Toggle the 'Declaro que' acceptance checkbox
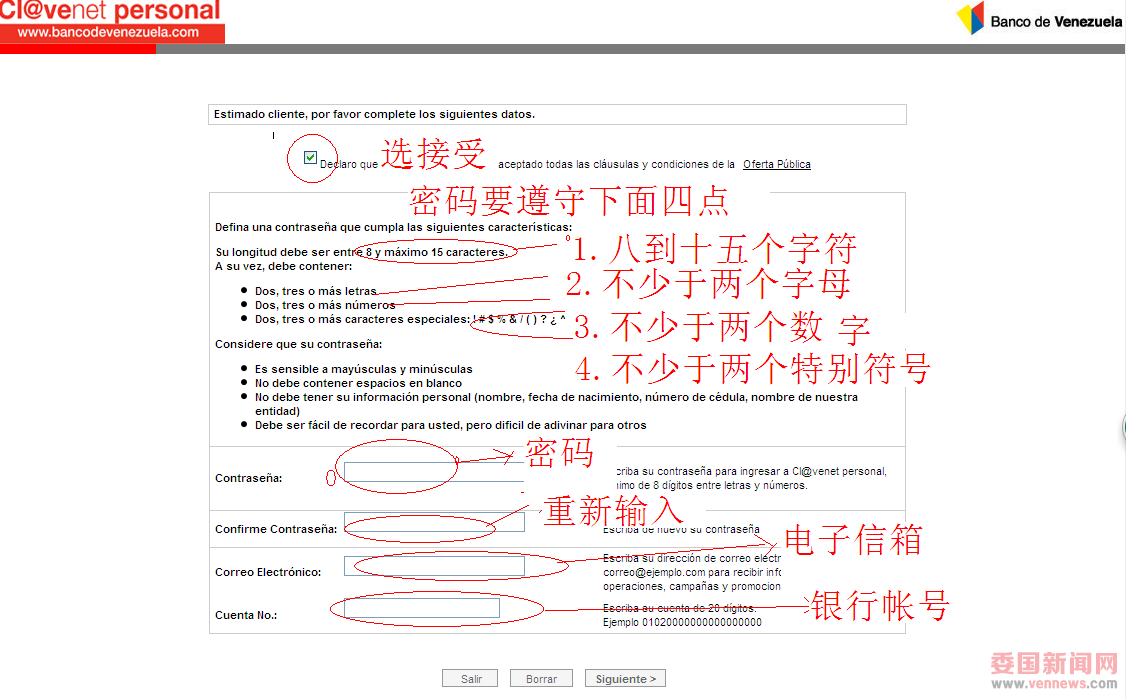Image resolution: width=1126 pixels, height=699 pixels. pos(310,157)
